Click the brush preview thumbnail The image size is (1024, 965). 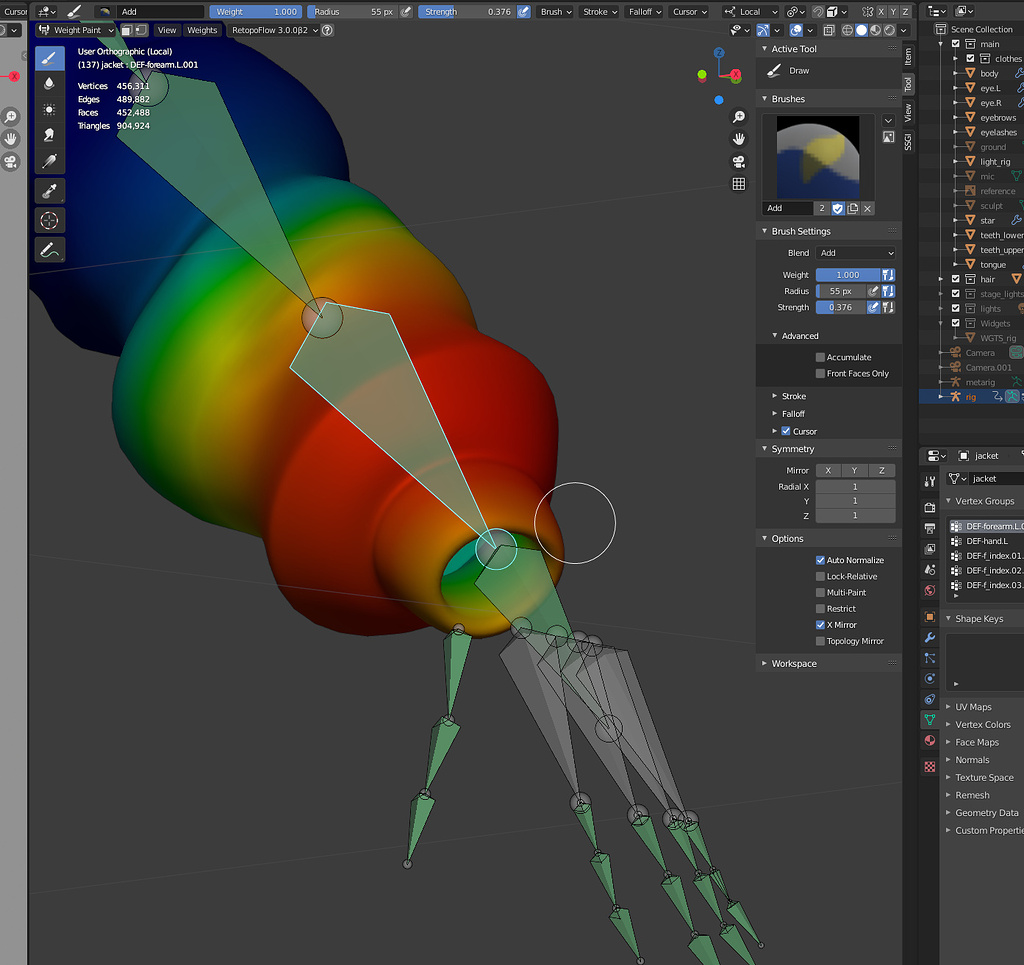coord(818,157)
